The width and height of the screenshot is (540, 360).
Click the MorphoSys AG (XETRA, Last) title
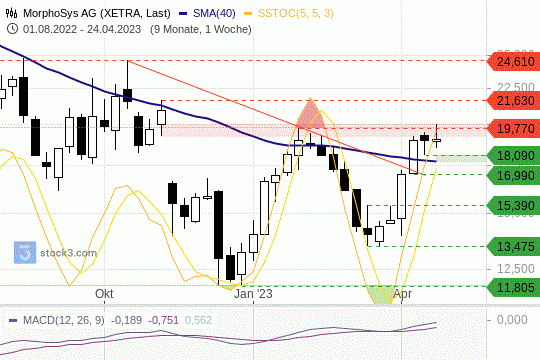click(97, 13)
